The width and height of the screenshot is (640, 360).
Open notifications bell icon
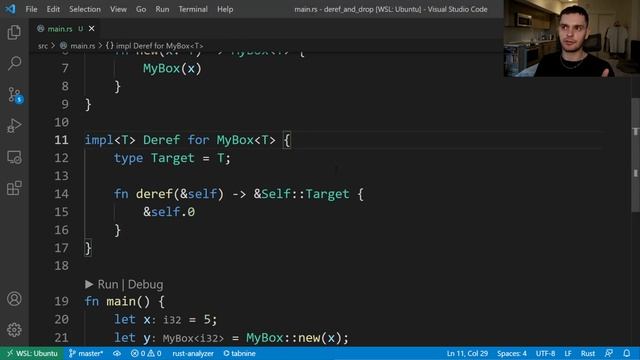[627, 353]
